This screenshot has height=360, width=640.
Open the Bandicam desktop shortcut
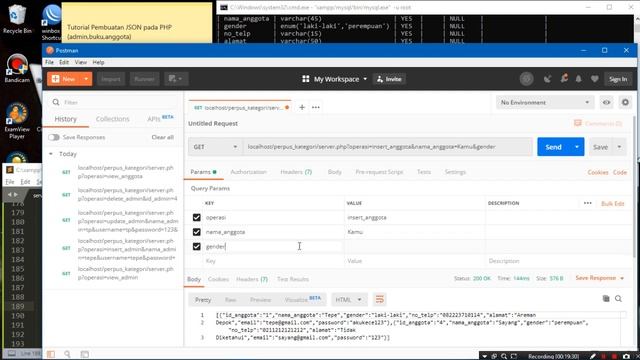click(17, 68)
